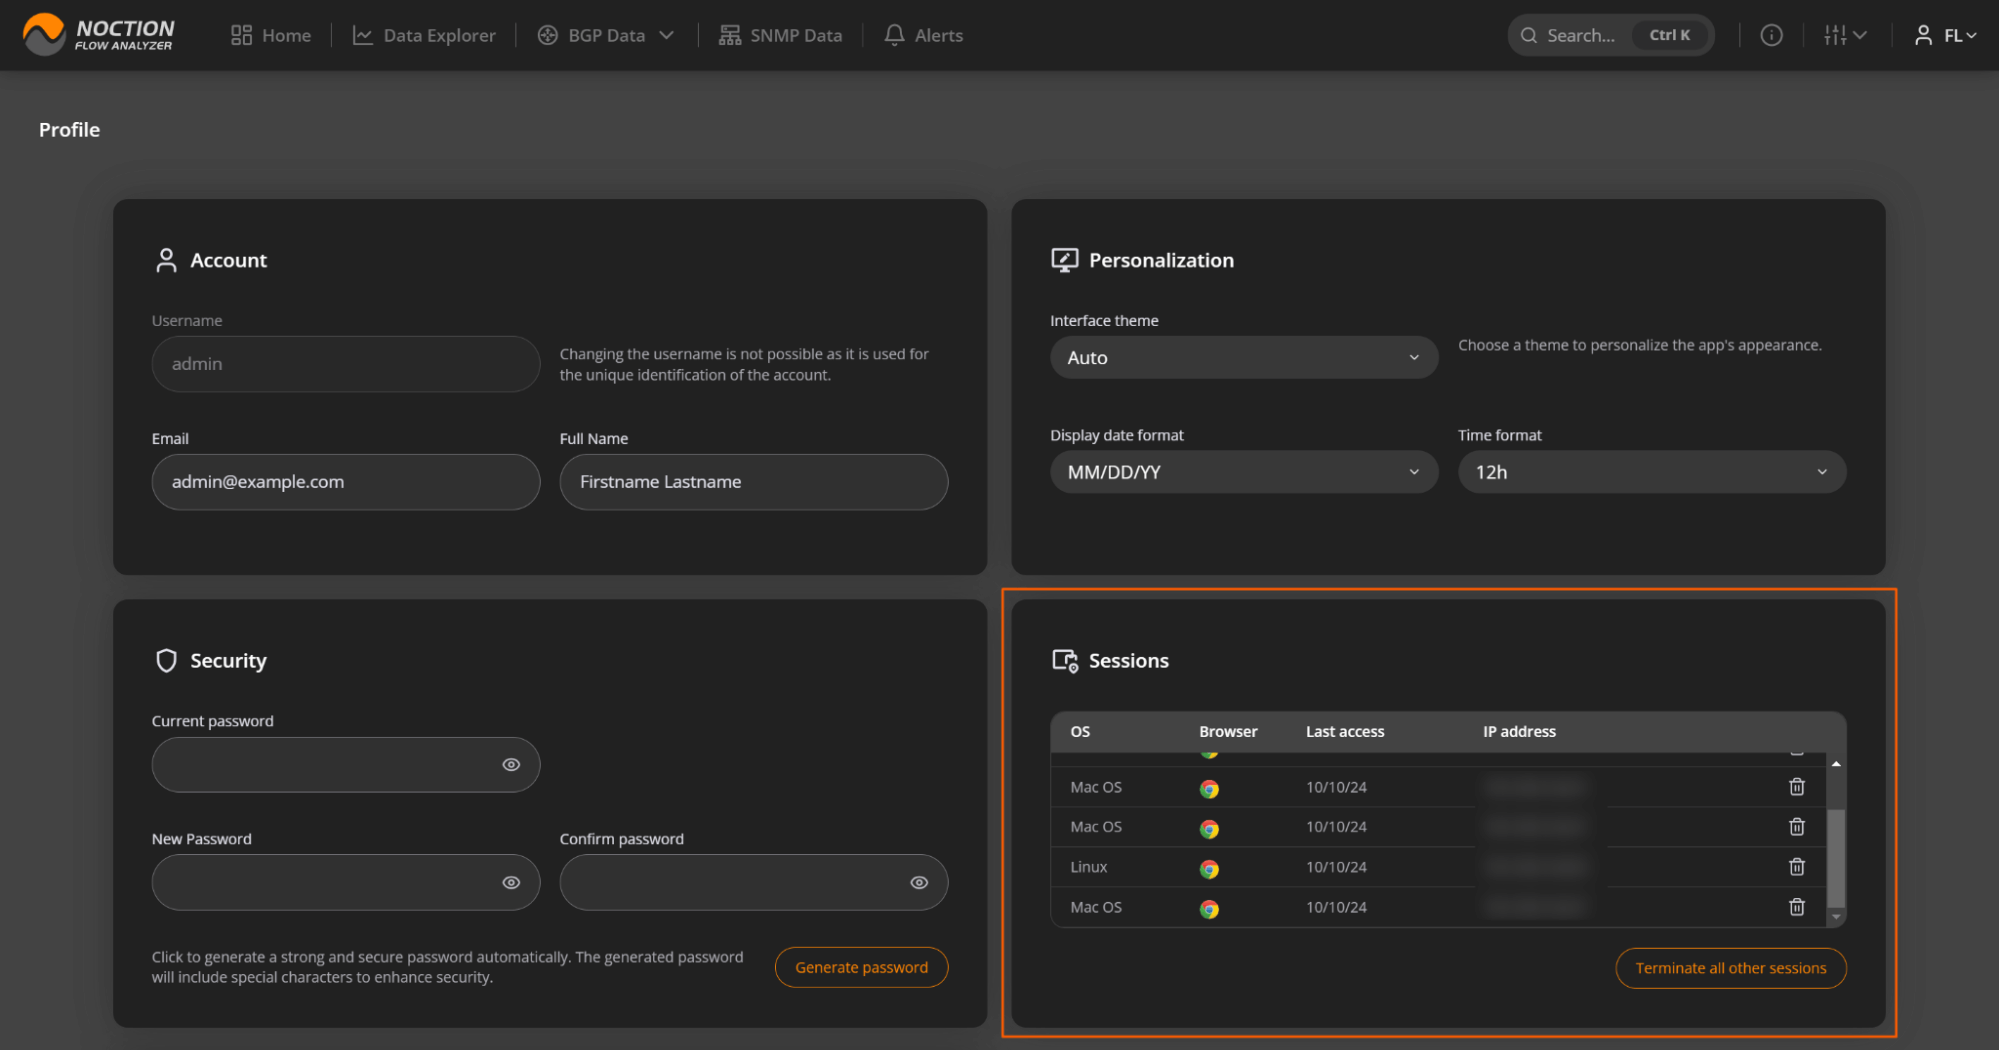1999x1051 pixels.
Task: Reveal the New Password text
Action: (511, 883)
